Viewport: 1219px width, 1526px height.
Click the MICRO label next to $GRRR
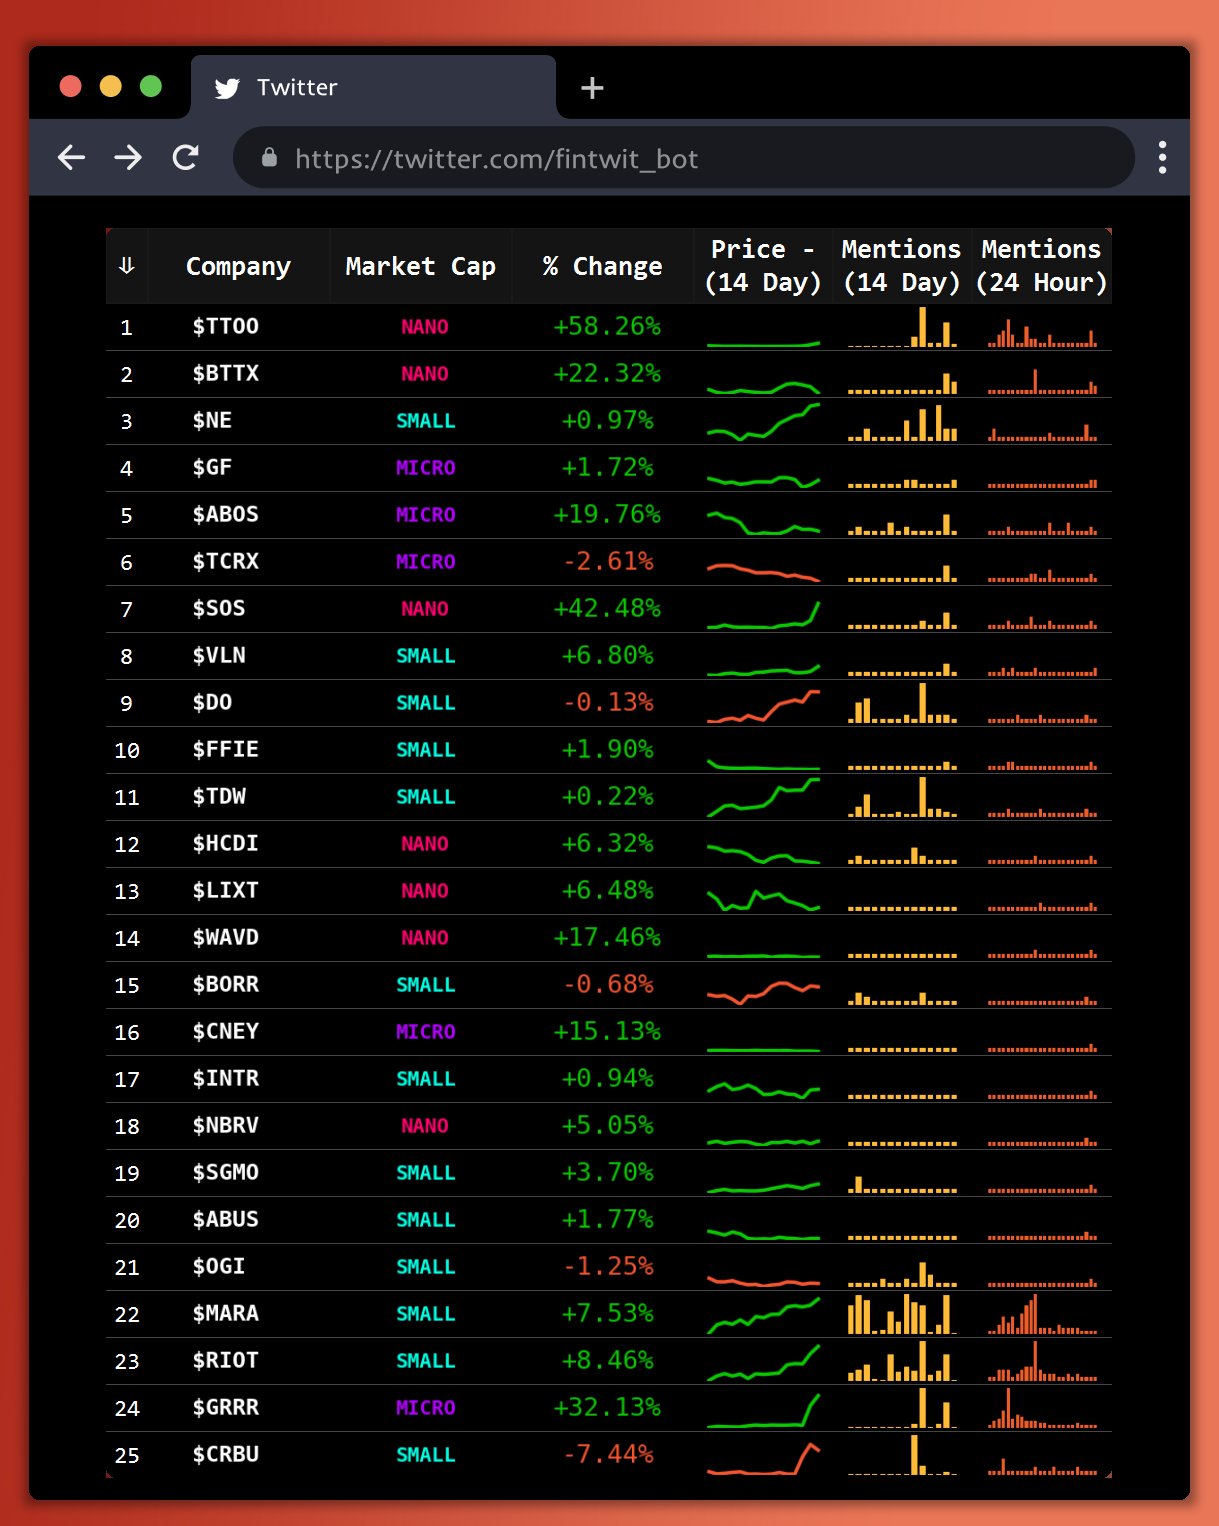[x=424, y=1407]
